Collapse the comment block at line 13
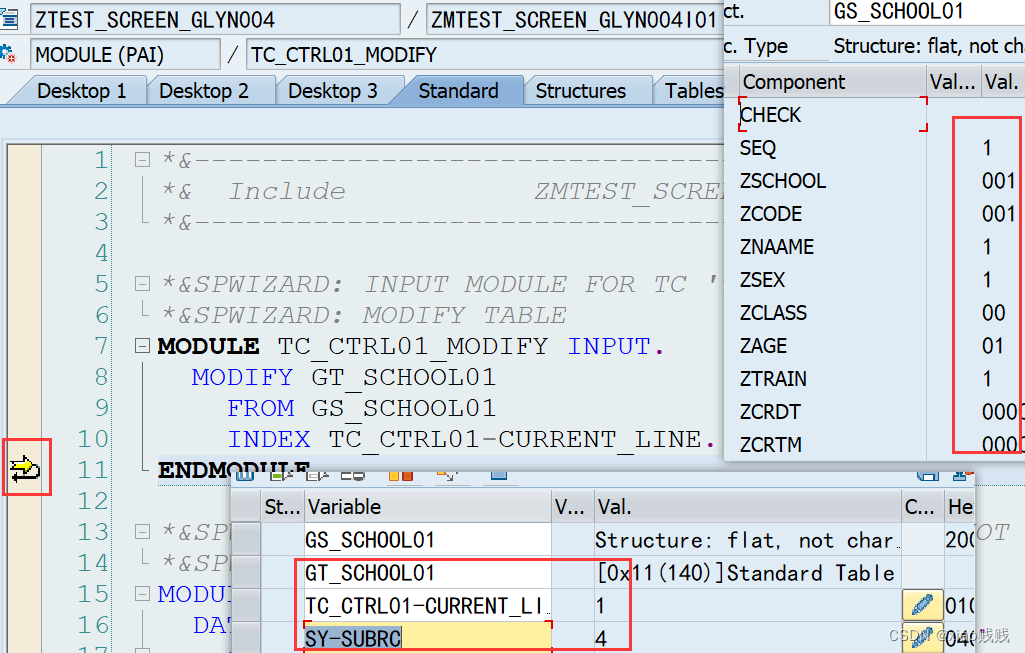Screen dimensions: 1025x653 tap(142, 531)
